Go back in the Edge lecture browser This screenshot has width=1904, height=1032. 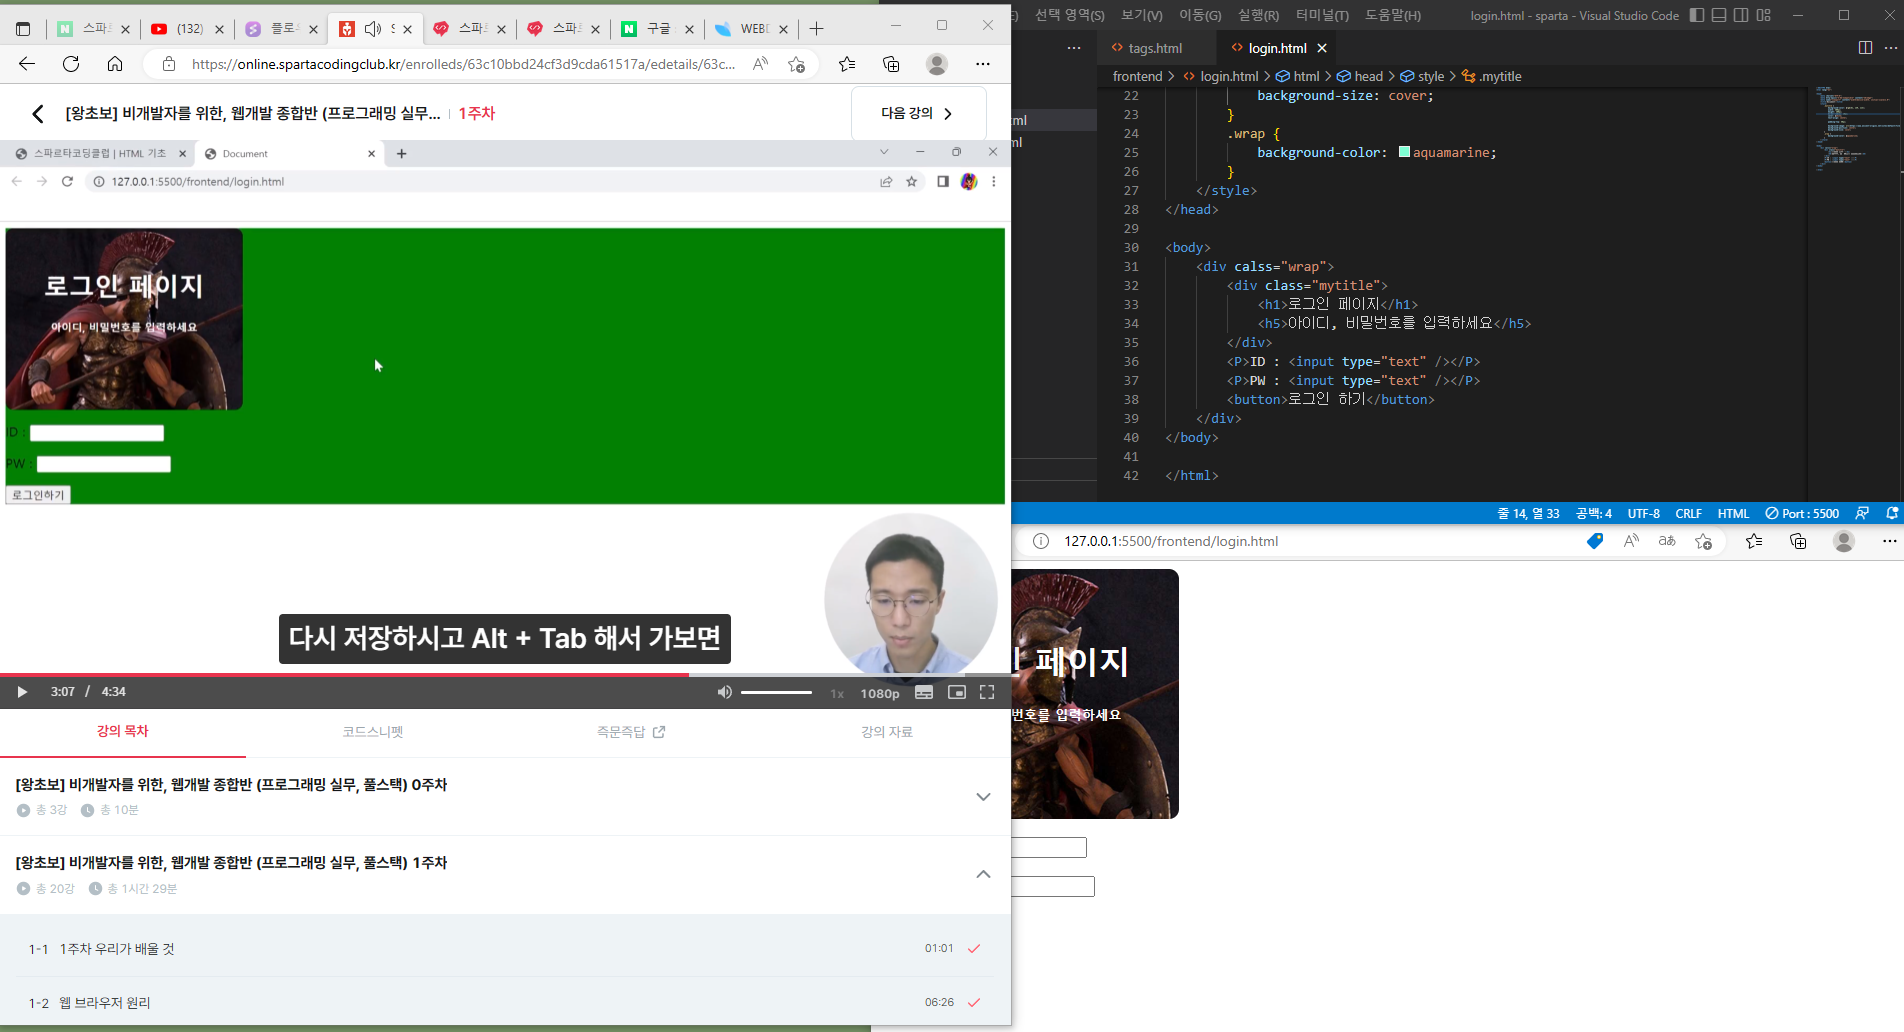27,64
